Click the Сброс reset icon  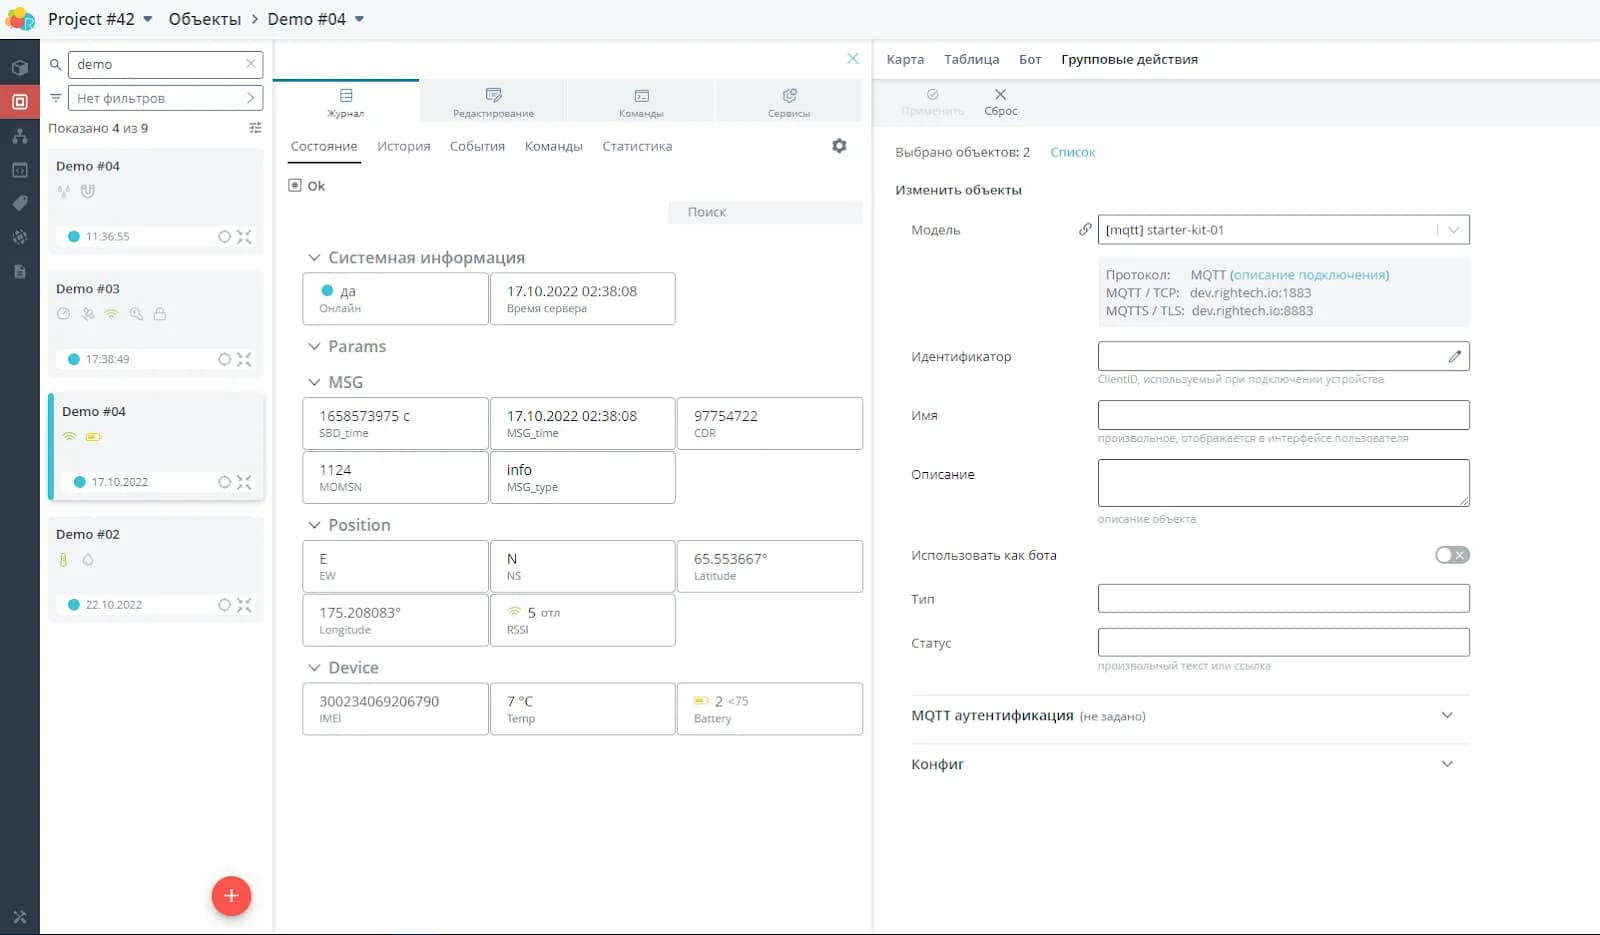(x=1000, y=95)
